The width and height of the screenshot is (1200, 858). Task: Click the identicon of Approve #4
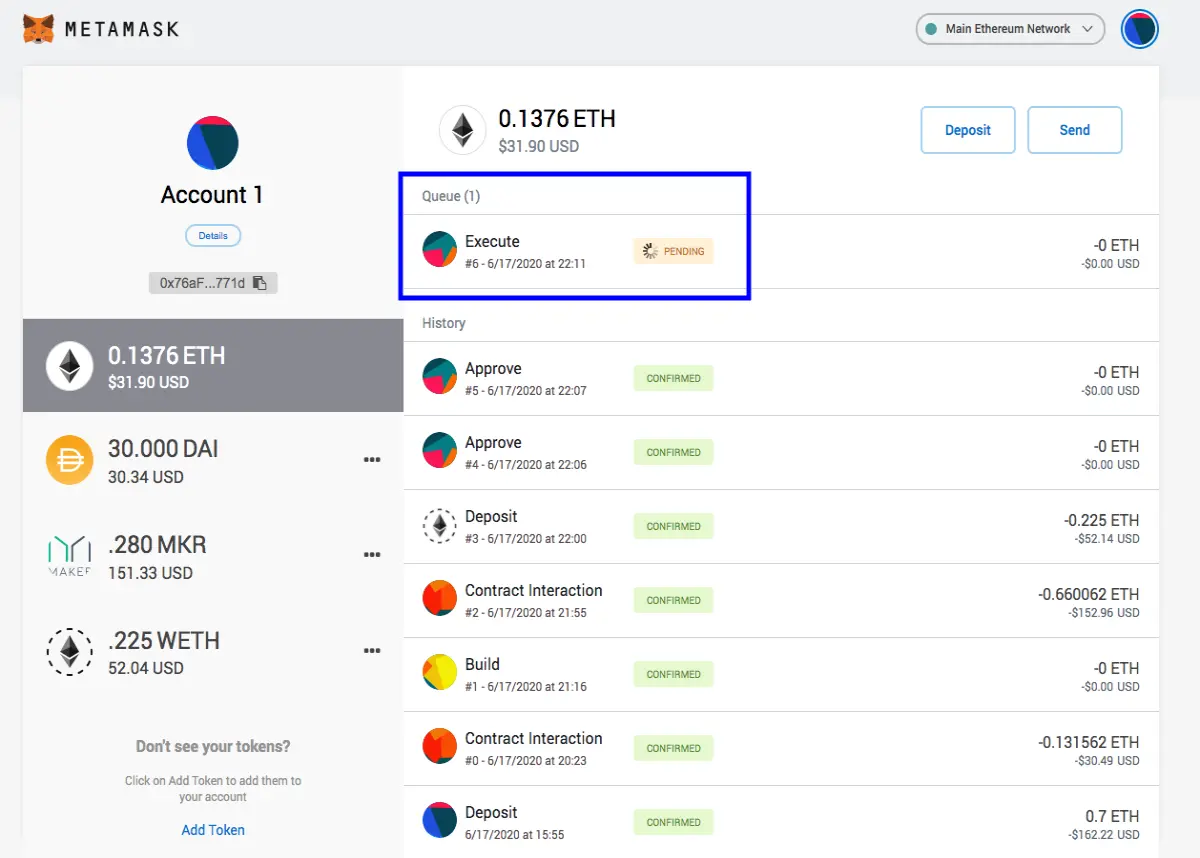coord(440,450)
